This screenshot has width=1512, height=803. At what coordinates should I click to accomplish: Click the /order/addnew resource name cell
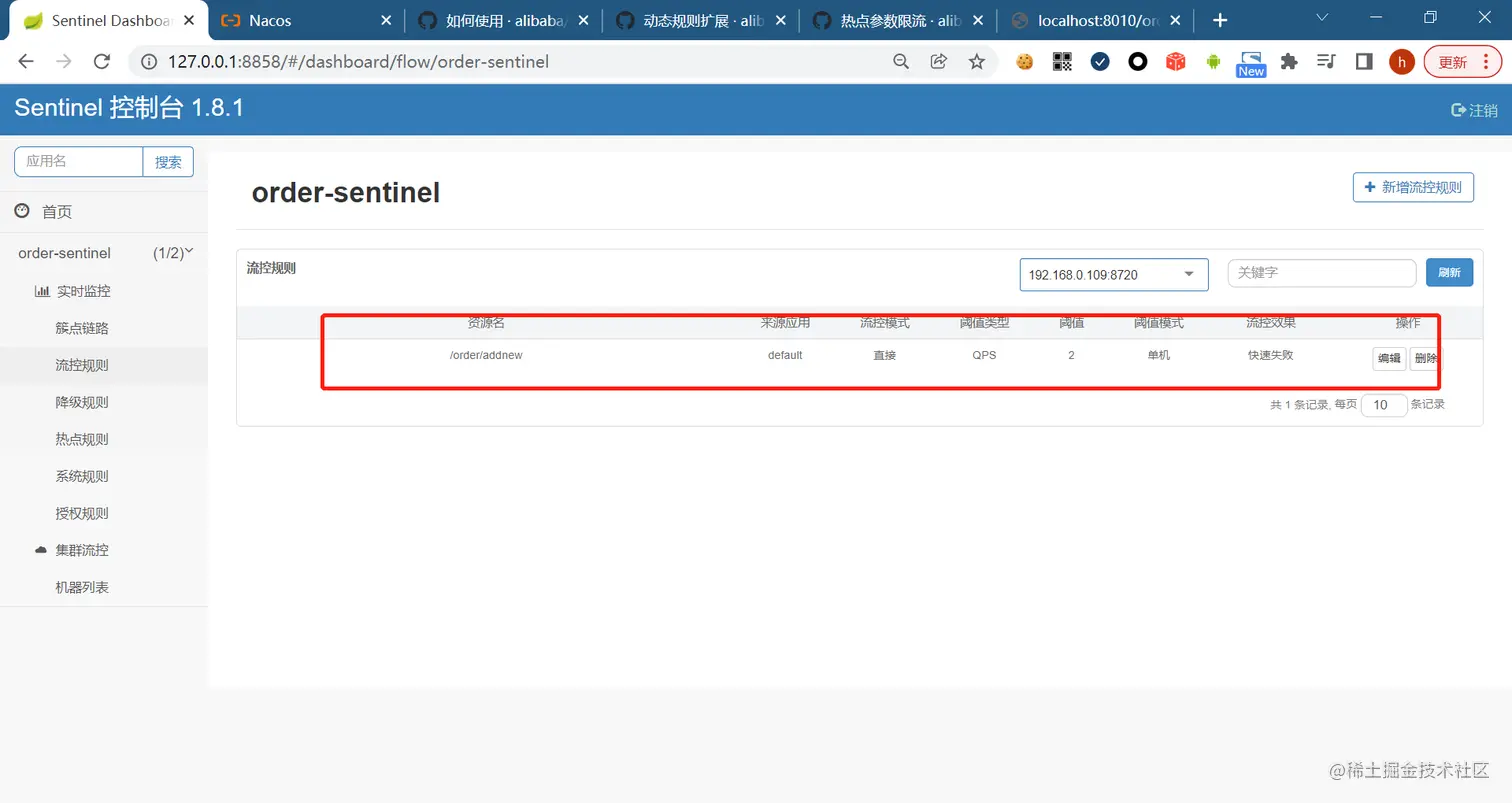pos(486,355)
